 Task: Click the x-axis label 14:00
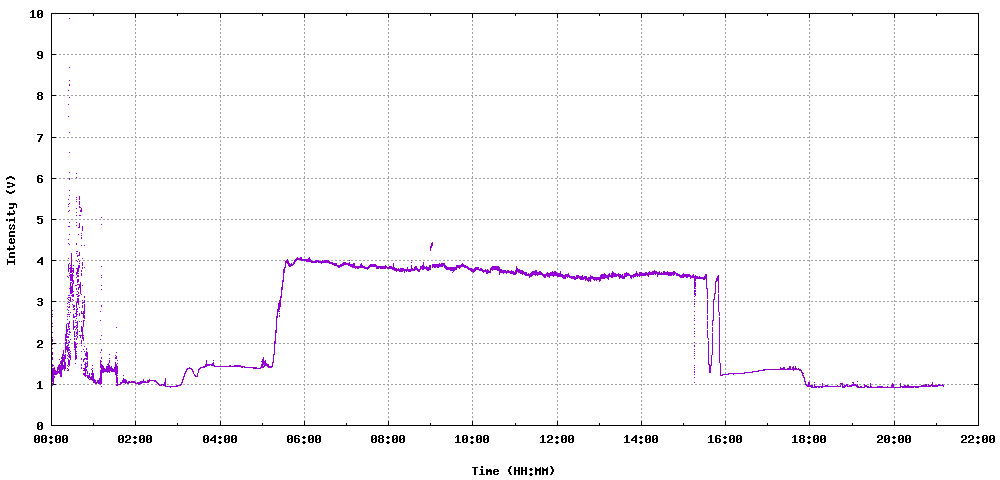(x=641, y=439)
